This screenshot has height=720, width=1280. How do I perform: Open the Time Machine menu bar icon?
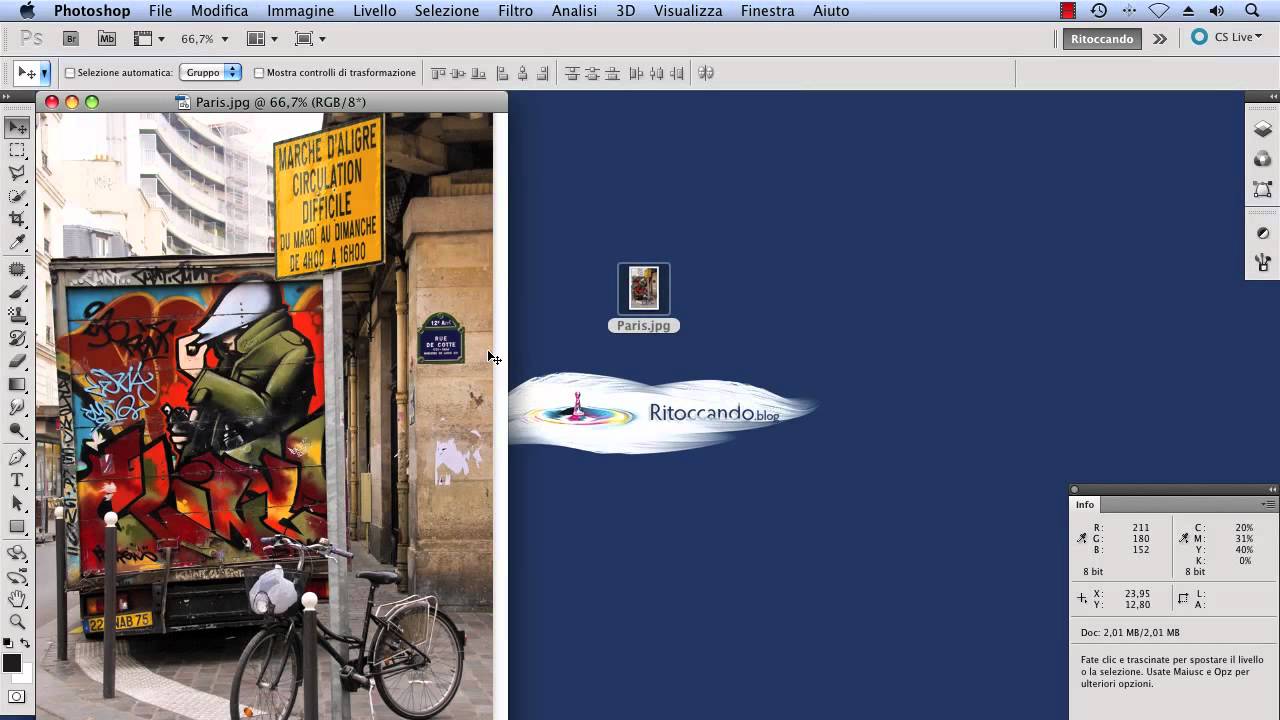click(1099, 11)
